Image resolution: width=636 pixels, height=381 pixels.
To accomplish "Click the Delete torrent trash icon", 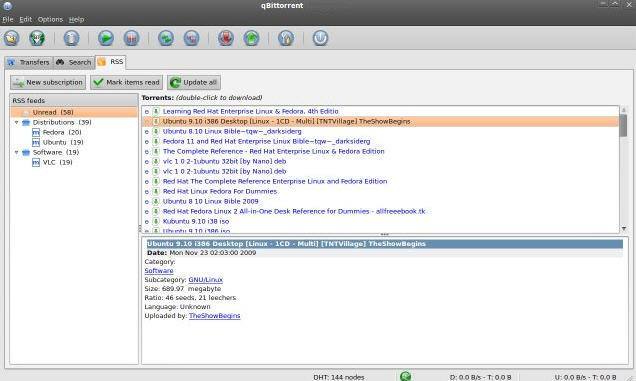I will [71, 38].
